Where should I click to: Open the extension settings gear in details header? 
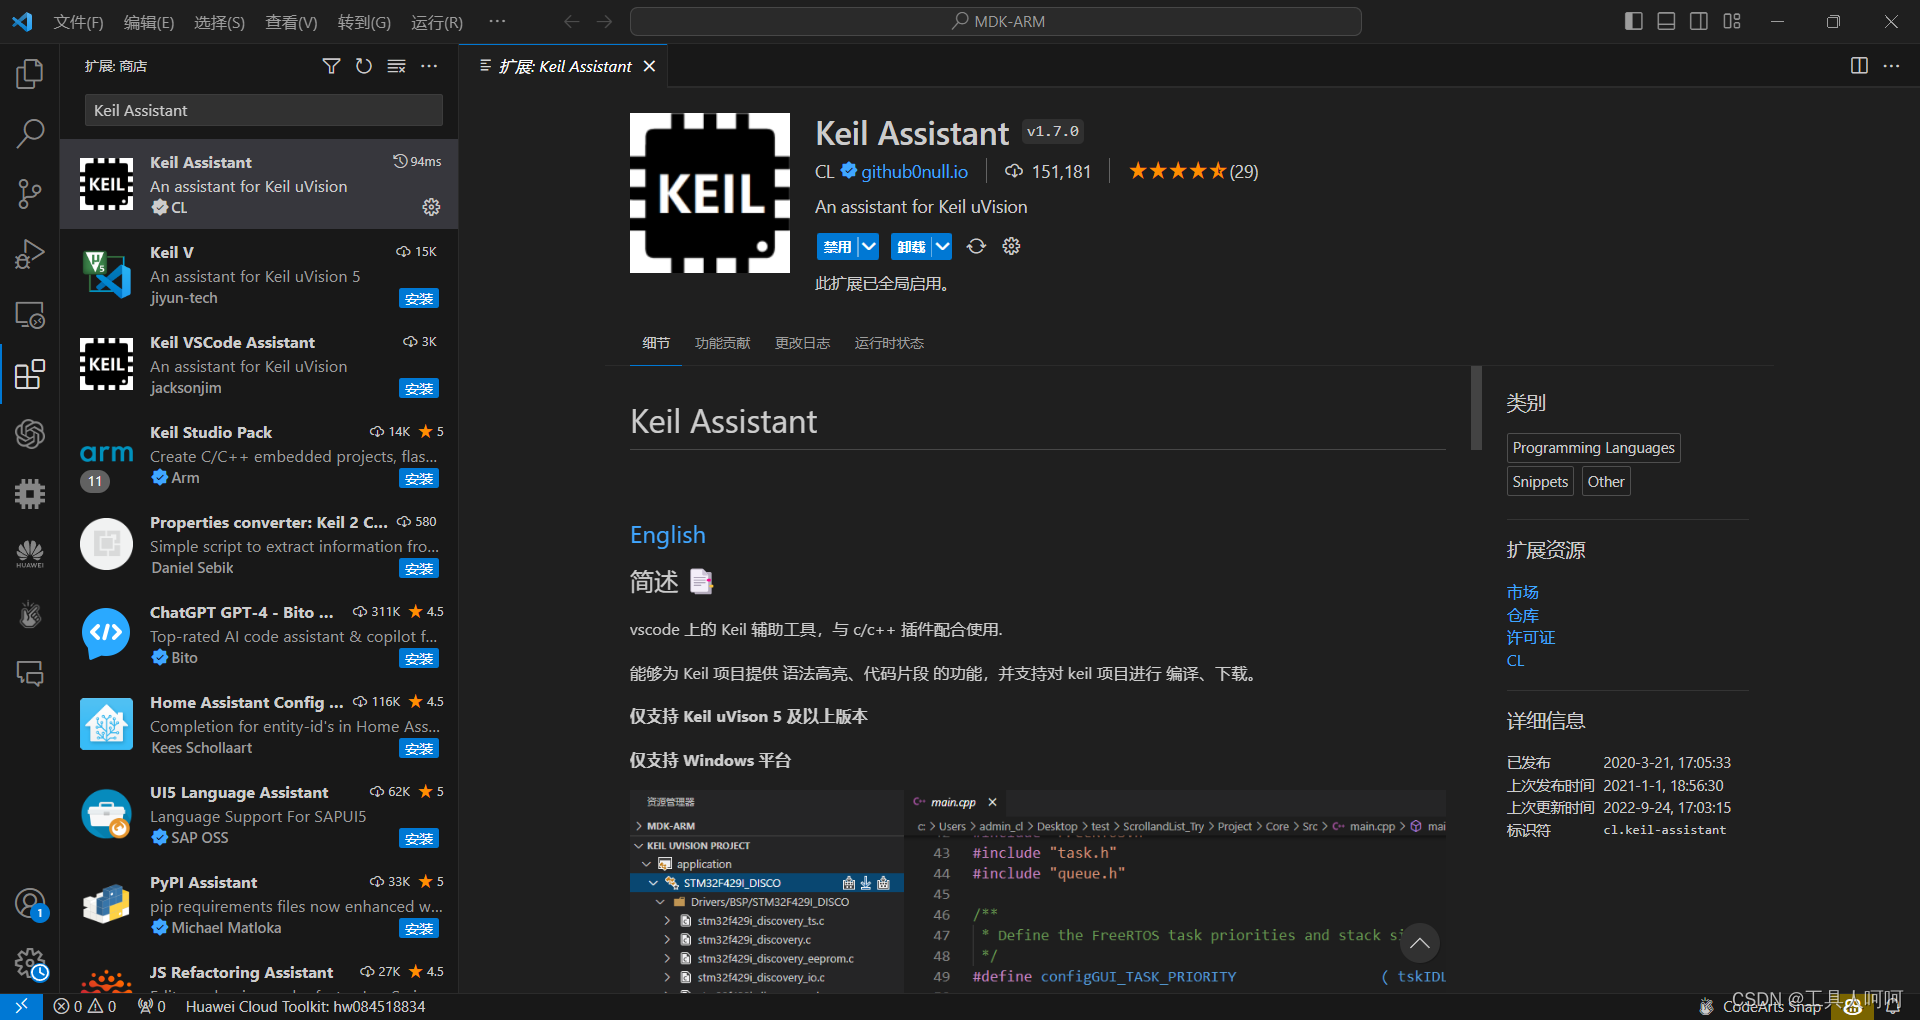pos(1011,246)
